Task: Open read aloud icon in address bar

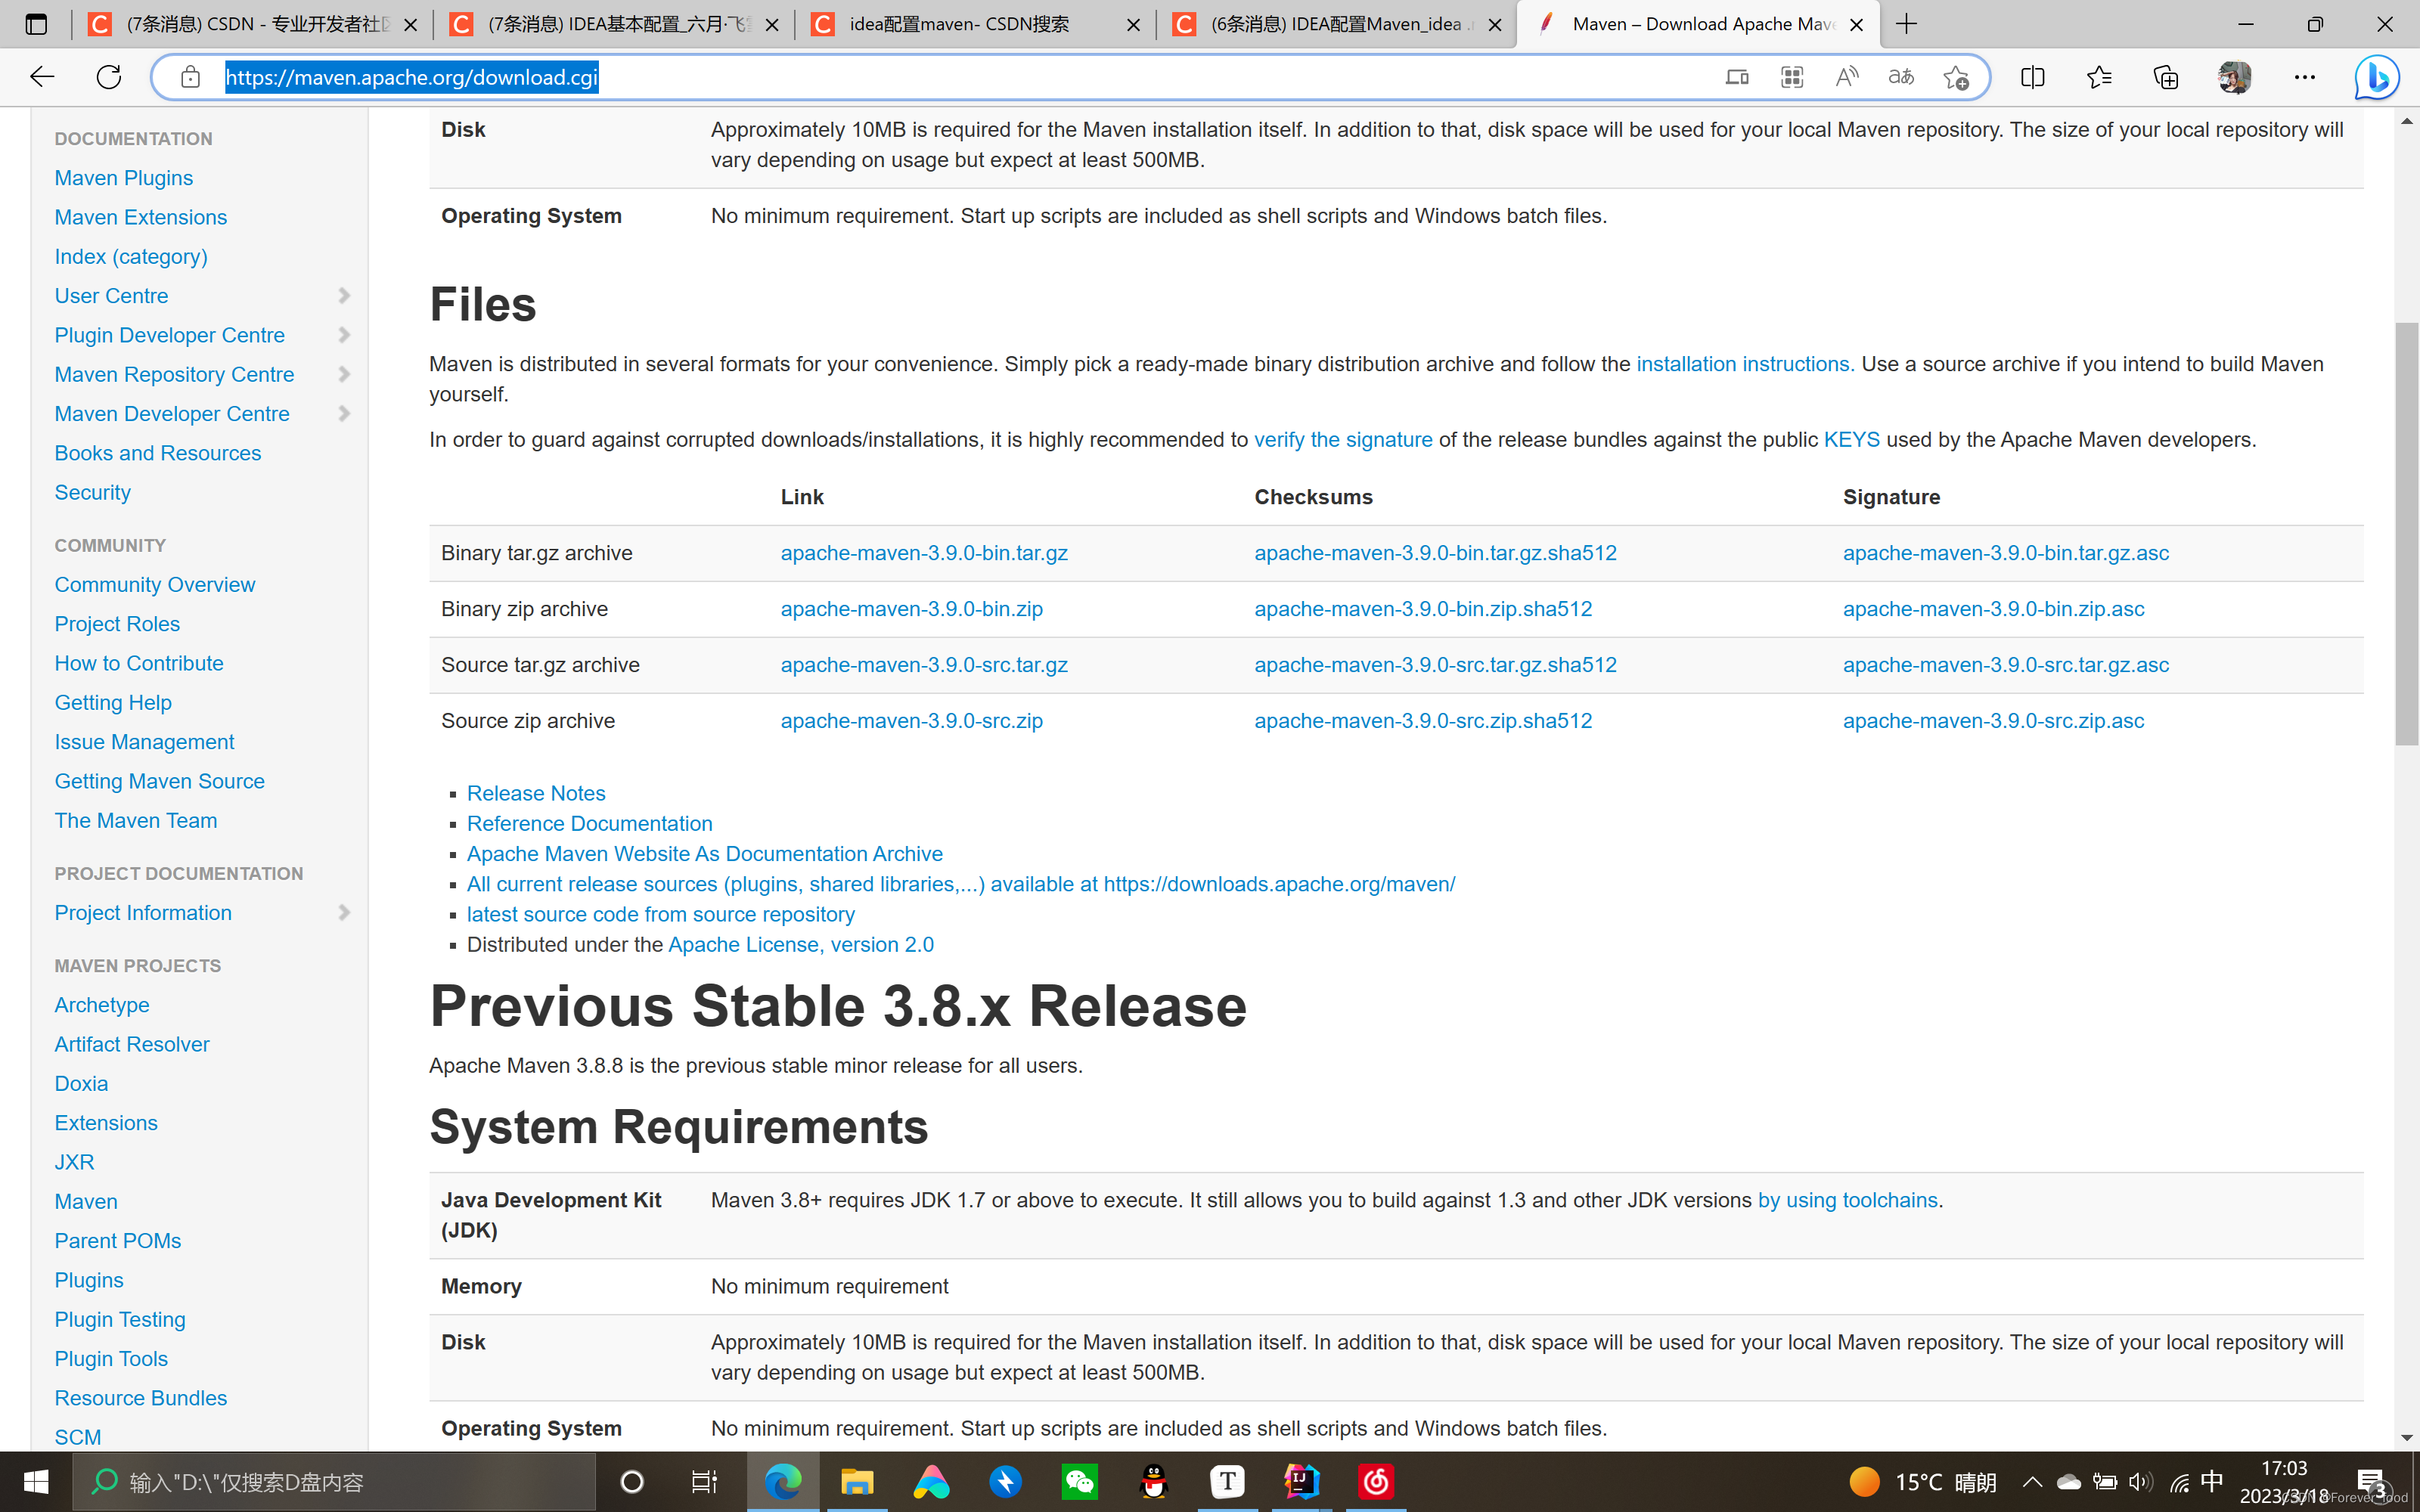Action: (x=1846, y=77)
